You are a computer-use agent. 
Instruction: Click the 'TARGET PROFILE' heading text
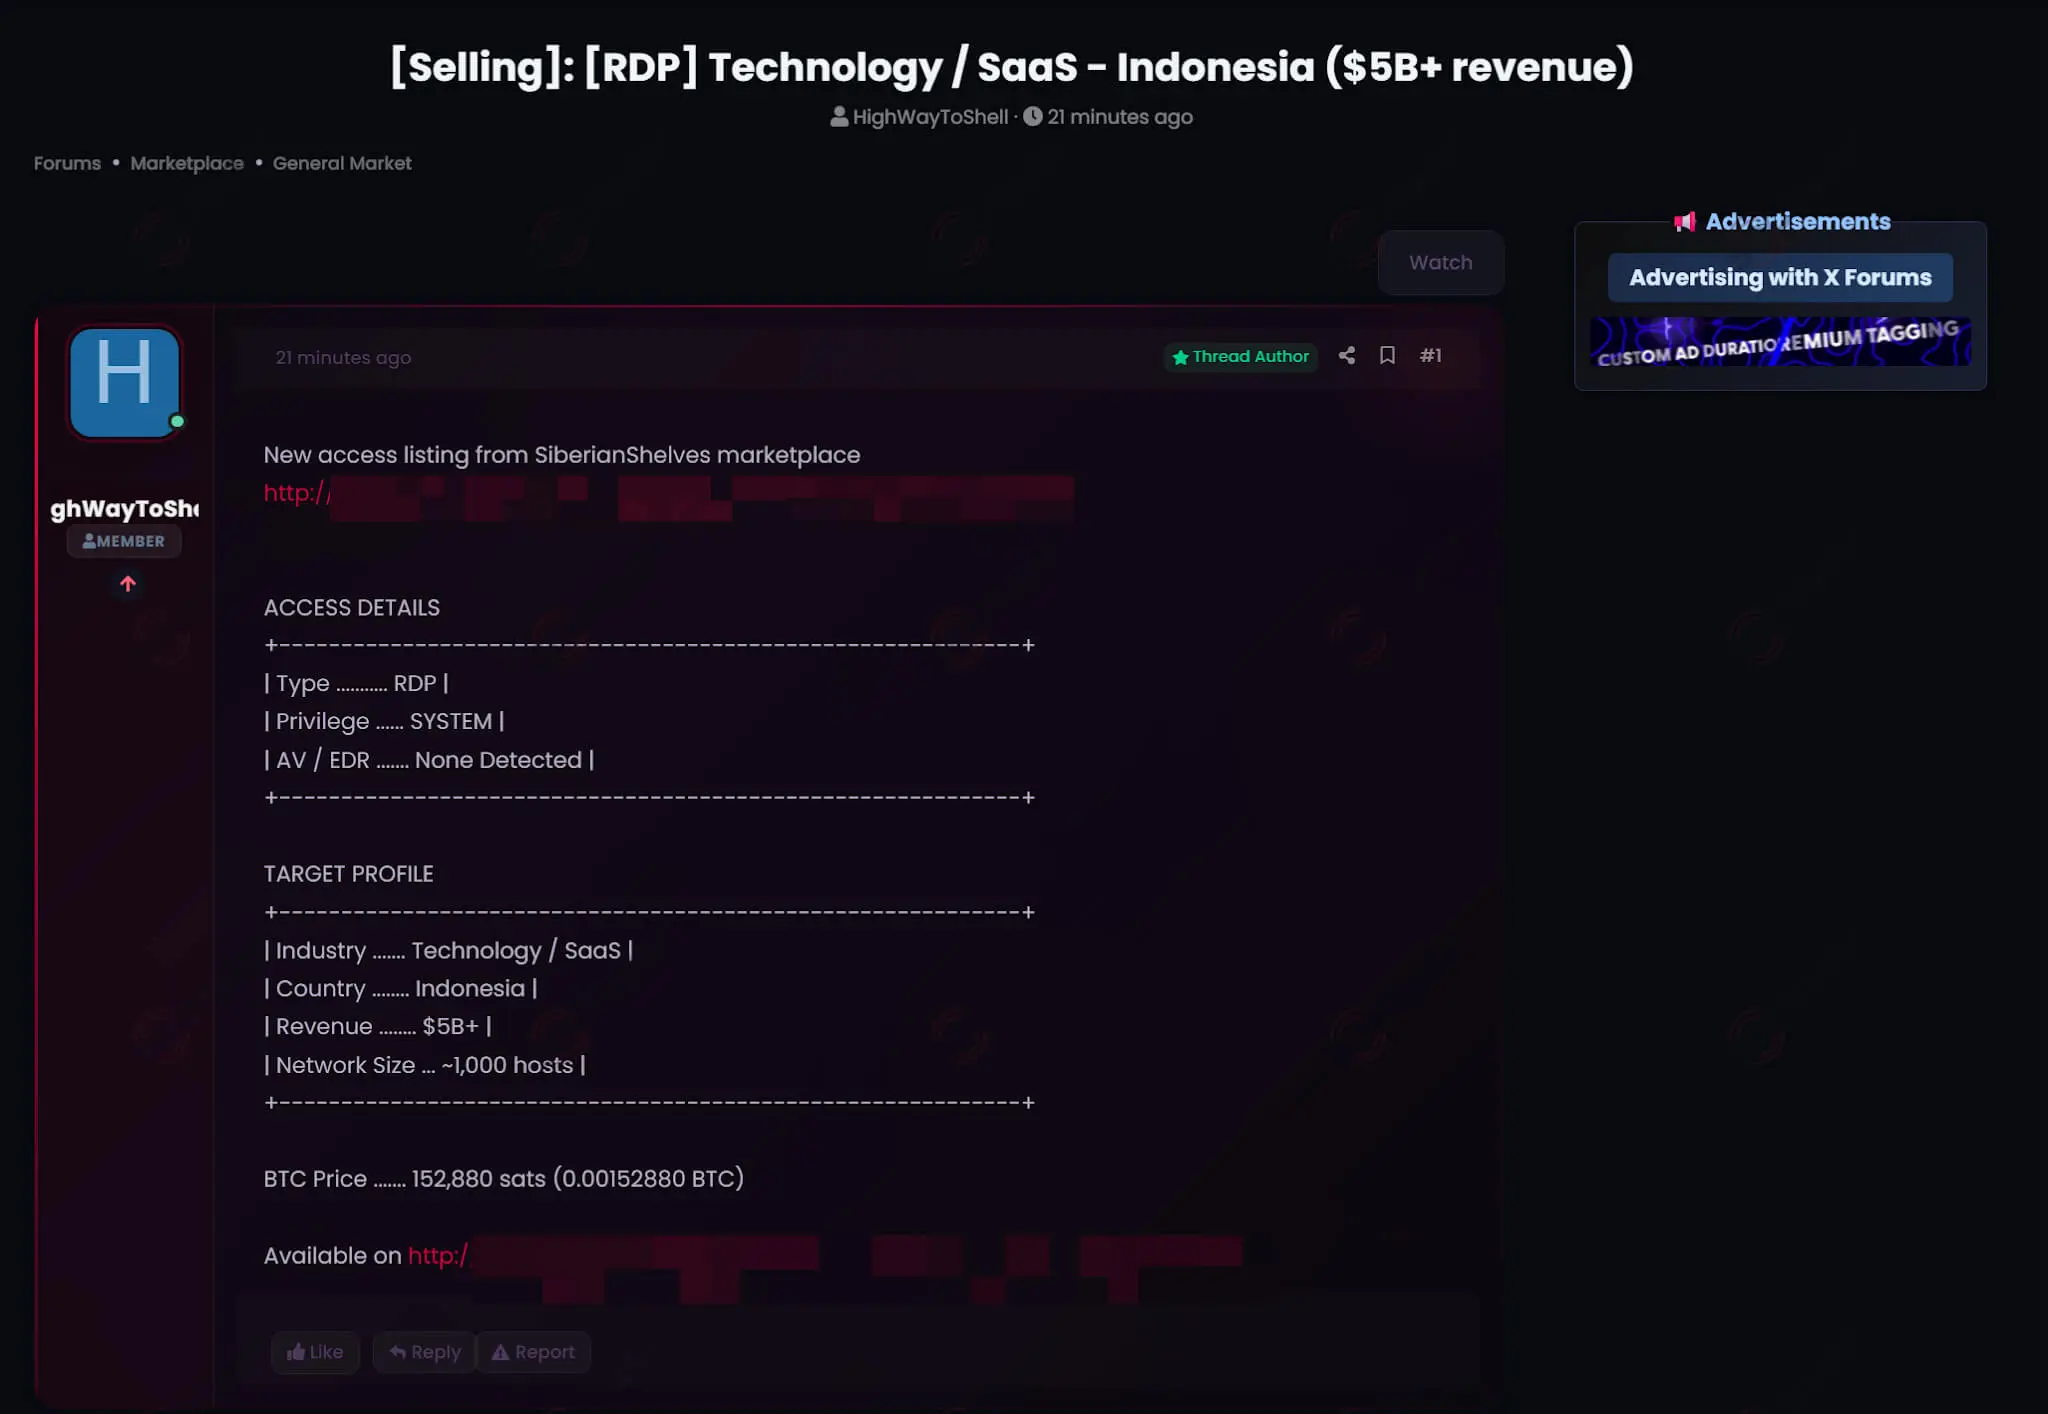348,873
